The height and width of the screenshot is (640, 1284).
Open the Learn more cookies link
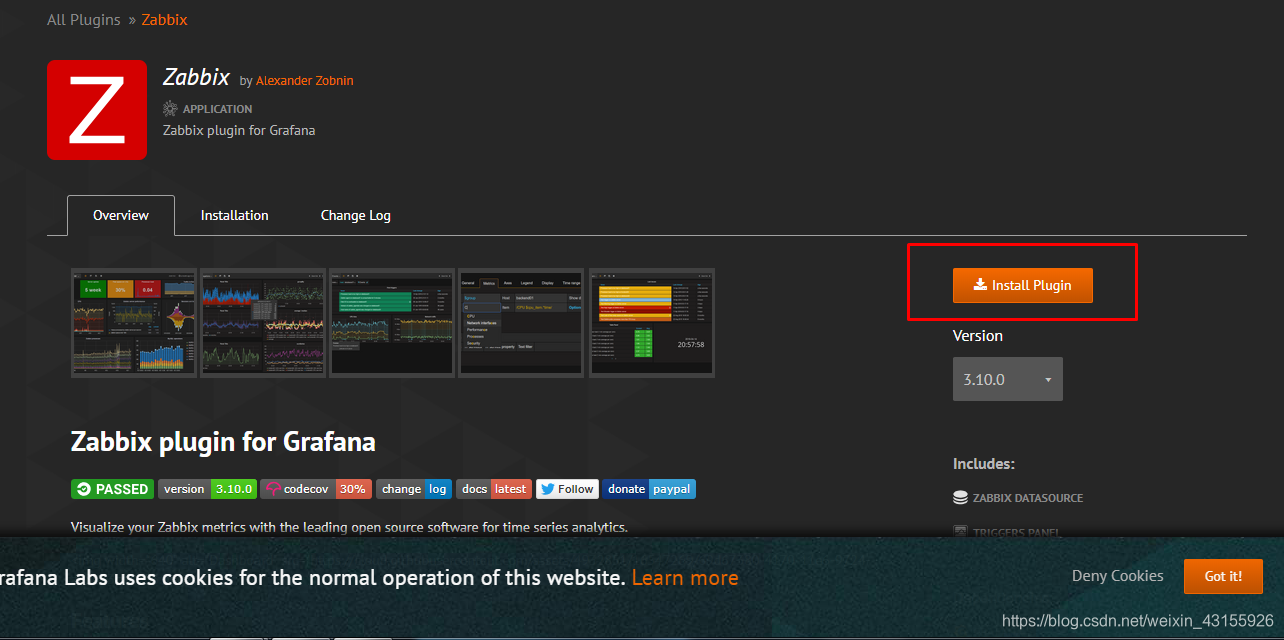click(x=685, y=578)
